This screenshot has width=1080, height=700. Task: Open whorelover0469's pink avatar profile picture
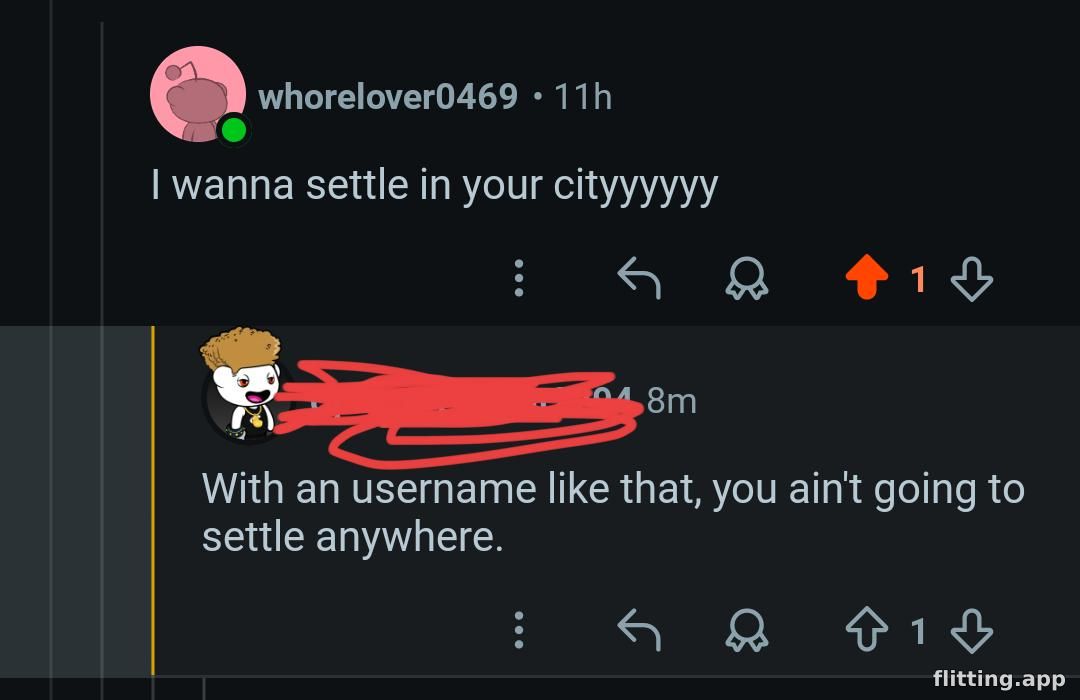click(x=197, y=93)
